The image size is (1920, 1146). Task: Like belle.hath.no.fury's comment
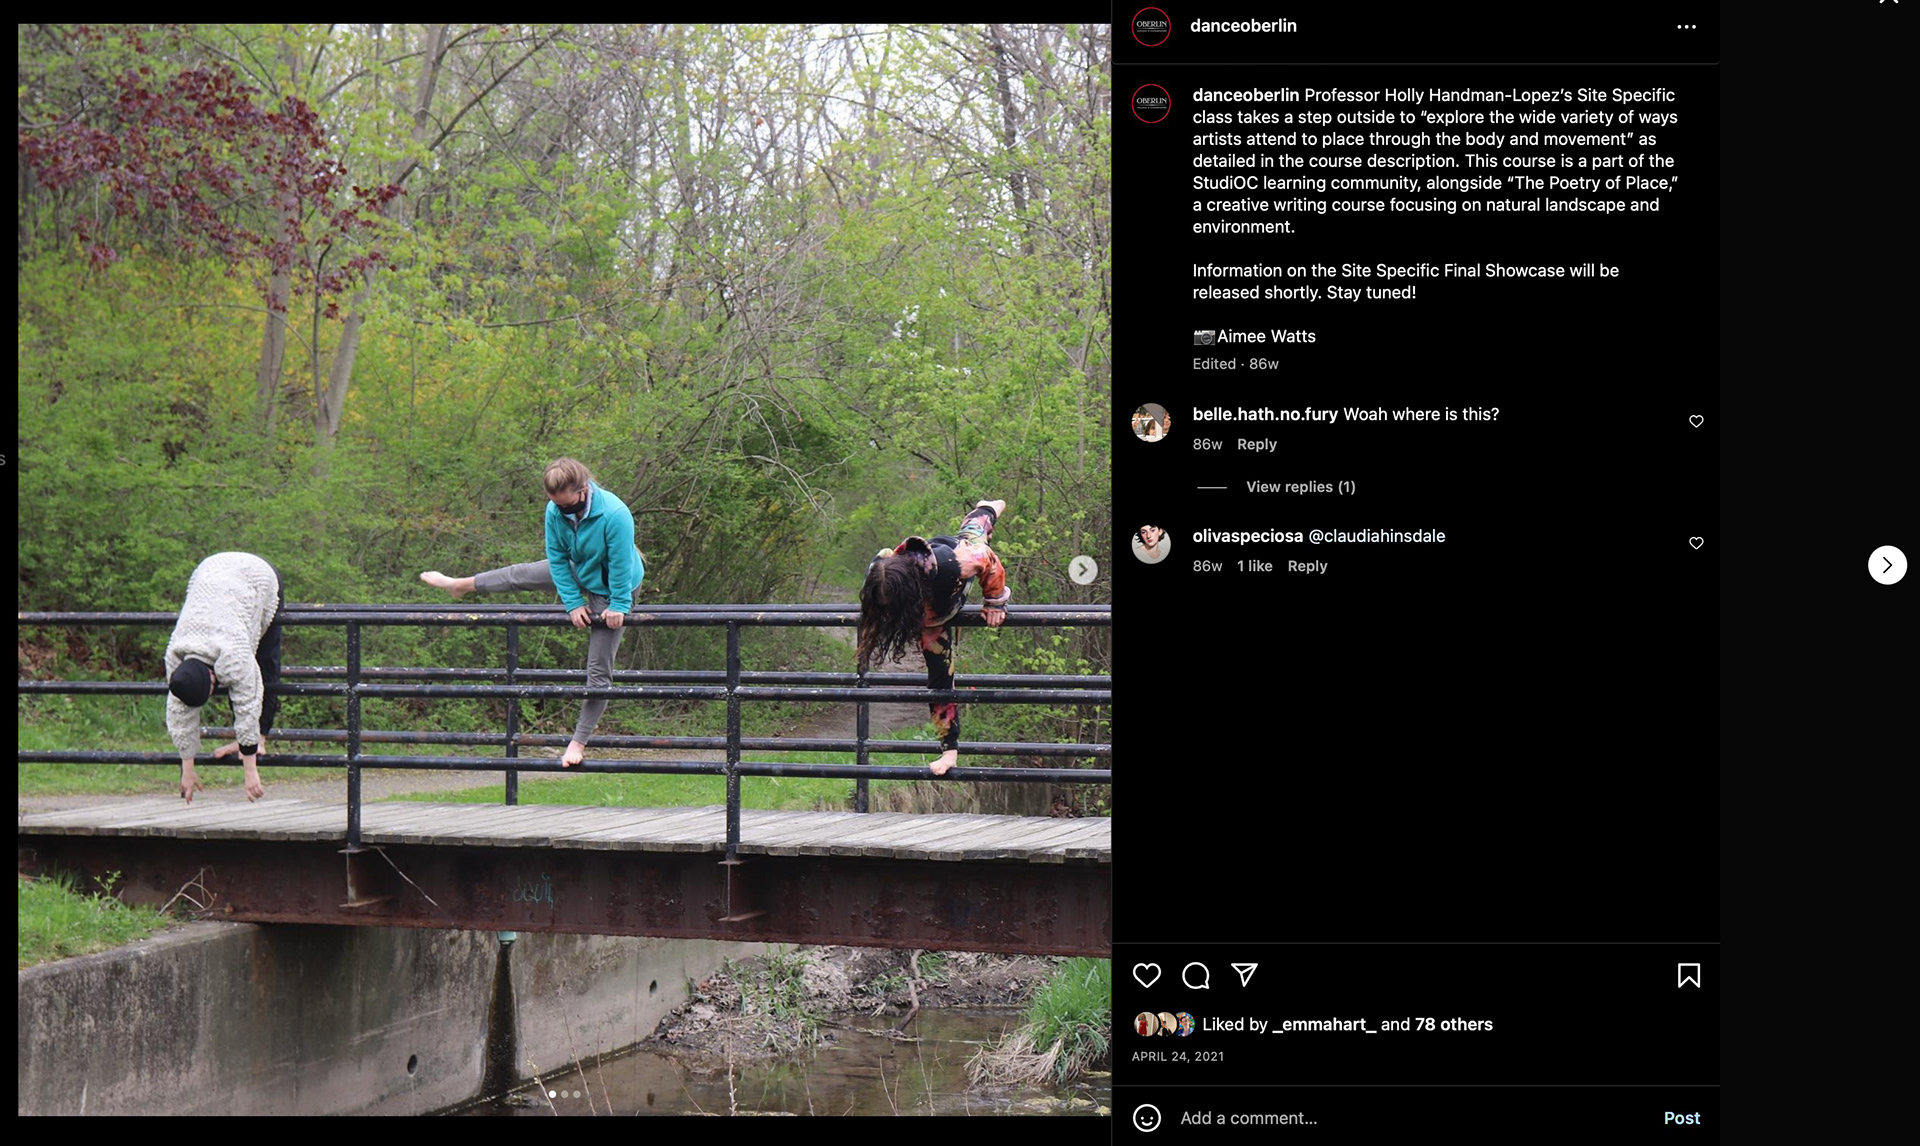[1696, 421]
